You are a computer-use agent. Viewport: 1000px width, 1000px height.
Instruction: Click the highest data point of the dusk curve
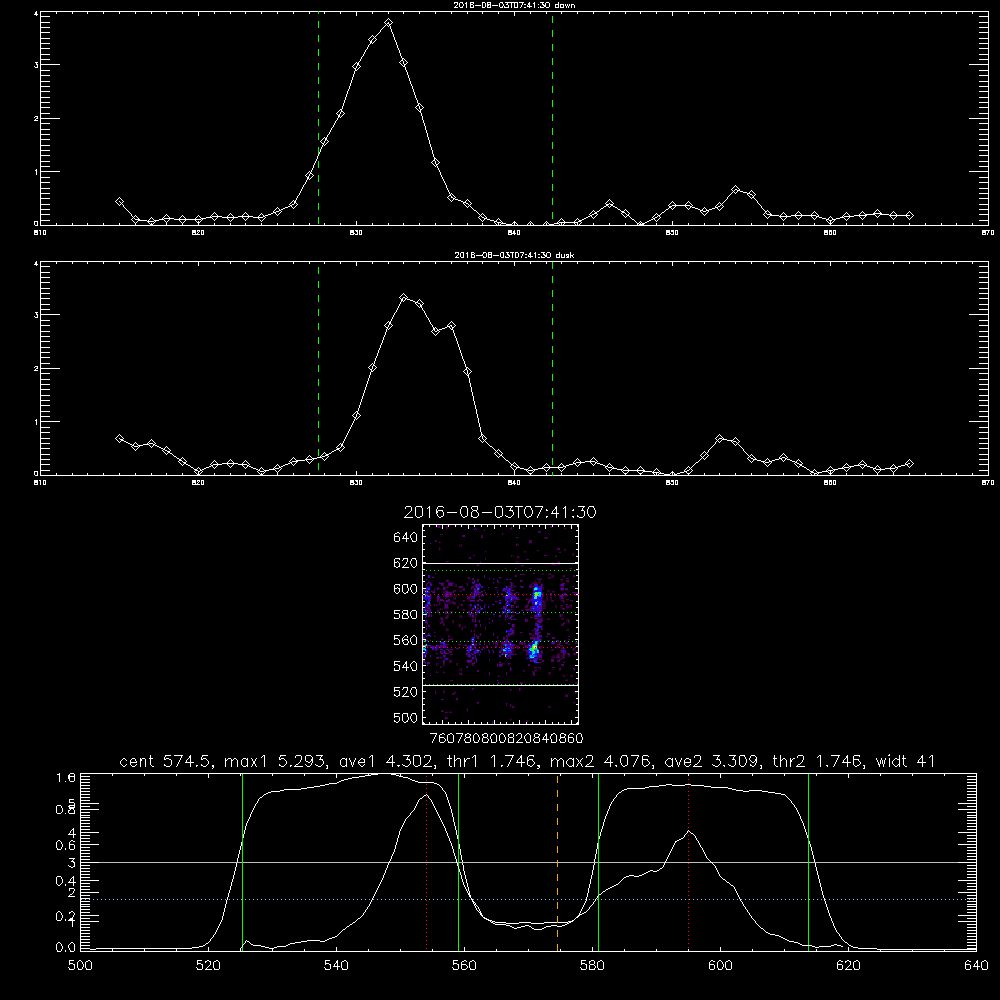pos(404,298)
